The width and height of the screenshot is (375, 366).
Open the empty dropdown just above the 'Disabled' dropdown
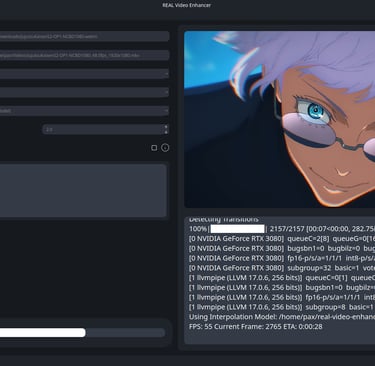coord(84,92)
